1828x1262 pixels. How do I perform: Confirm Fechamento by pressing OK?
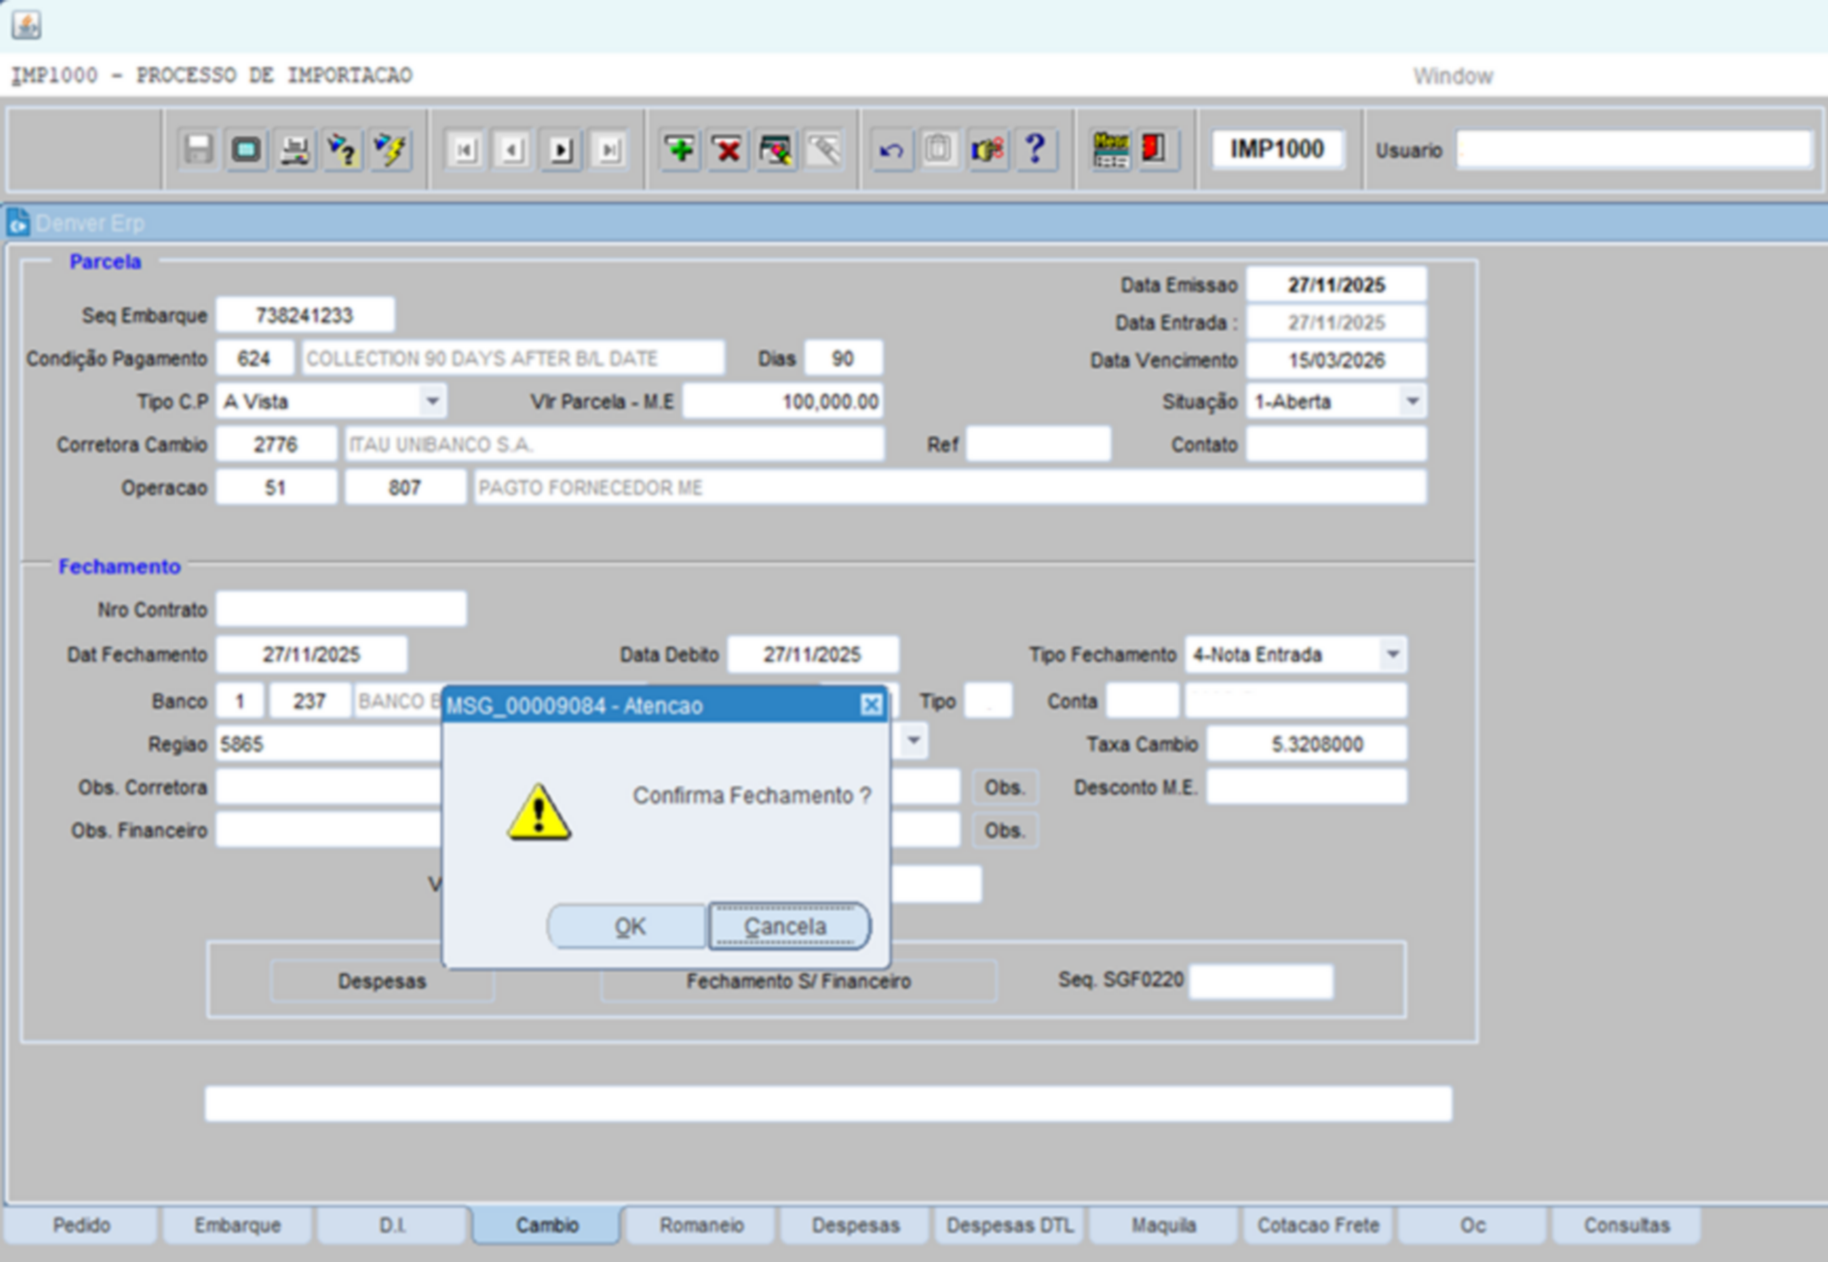pyautogui.click(x=628, y=926)
